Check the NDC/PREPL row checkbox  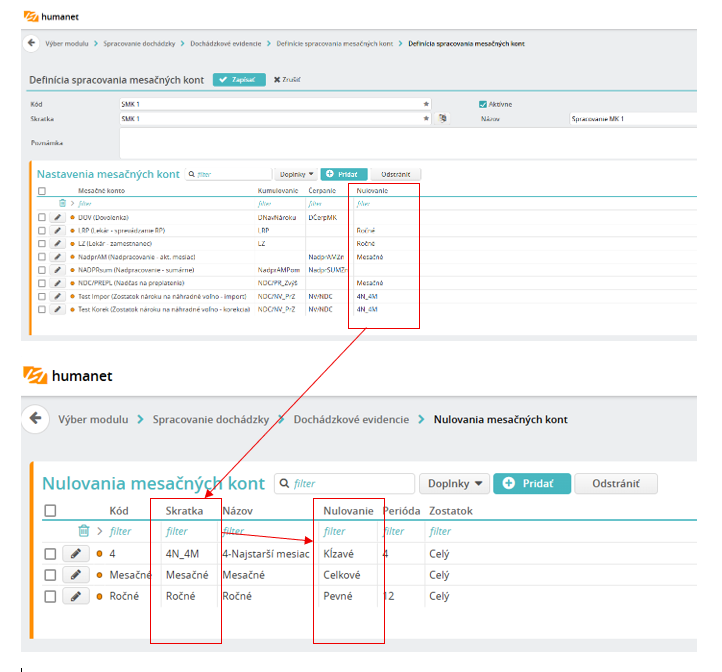[x=42, y=283]
